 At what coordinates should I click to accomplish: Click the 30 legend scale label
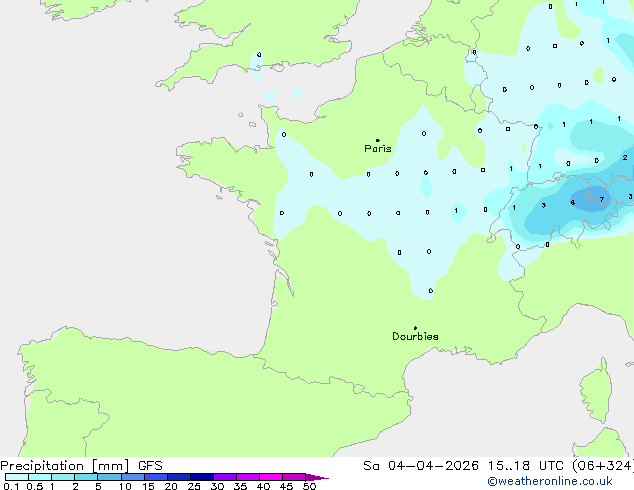coord(217,486)
